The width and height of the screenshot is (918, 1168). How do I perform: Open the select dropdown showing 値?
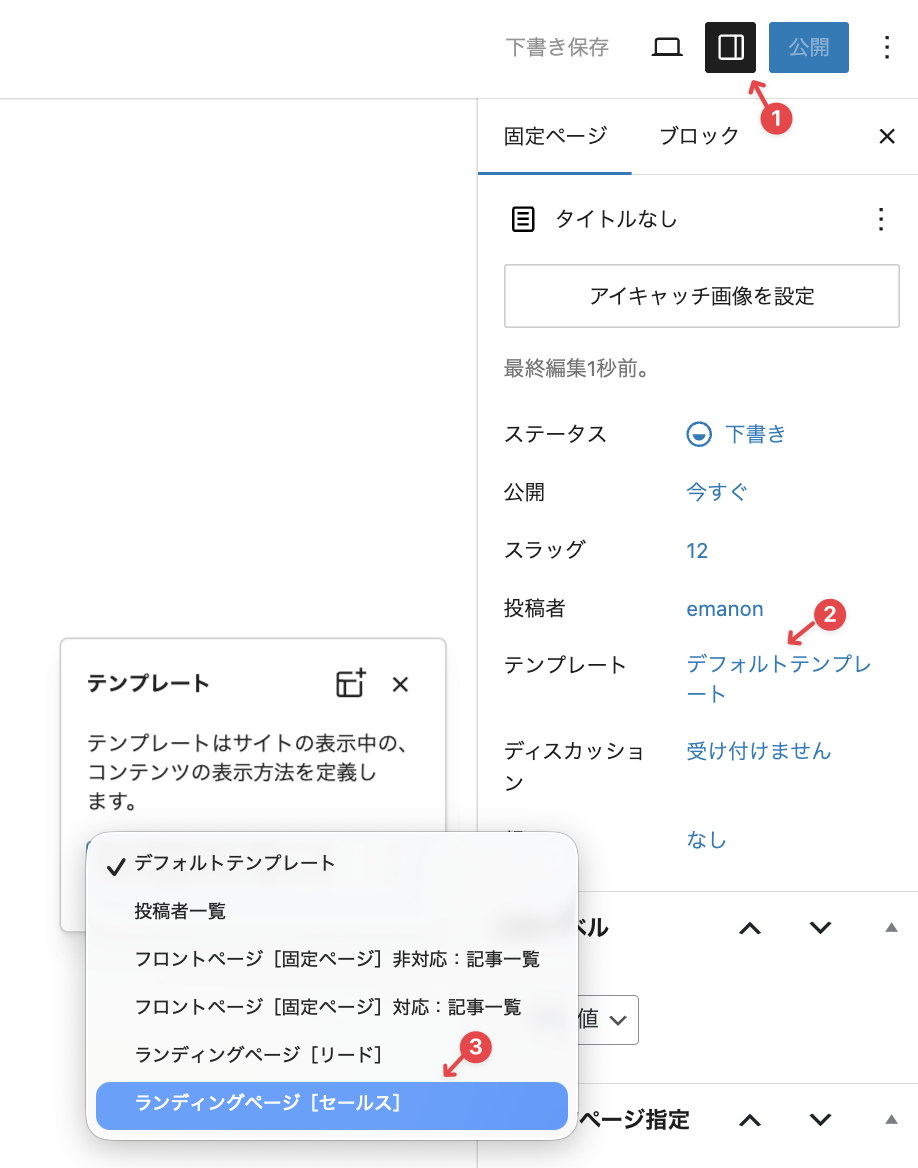click(x=605, y=1019)
